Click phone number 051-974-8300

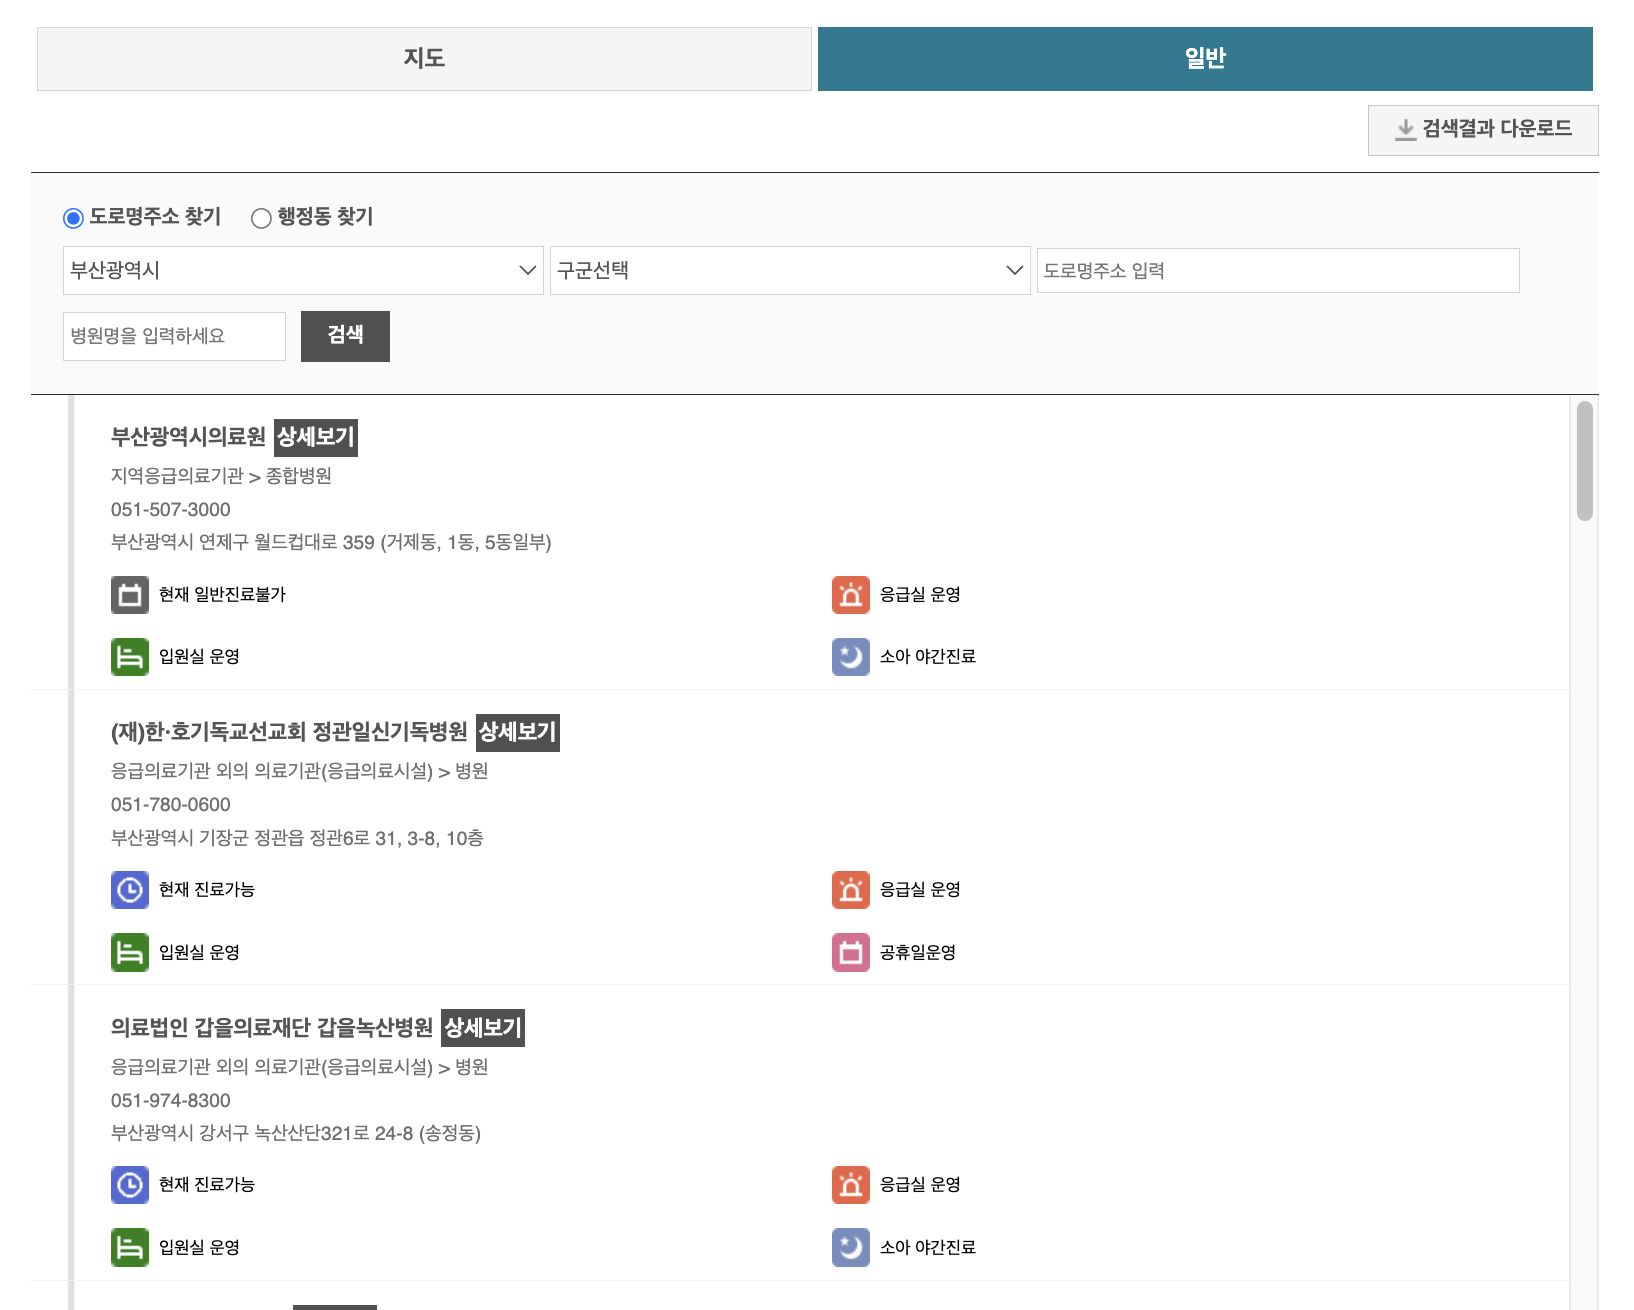pyautogui.click(x=171, y=1101)
